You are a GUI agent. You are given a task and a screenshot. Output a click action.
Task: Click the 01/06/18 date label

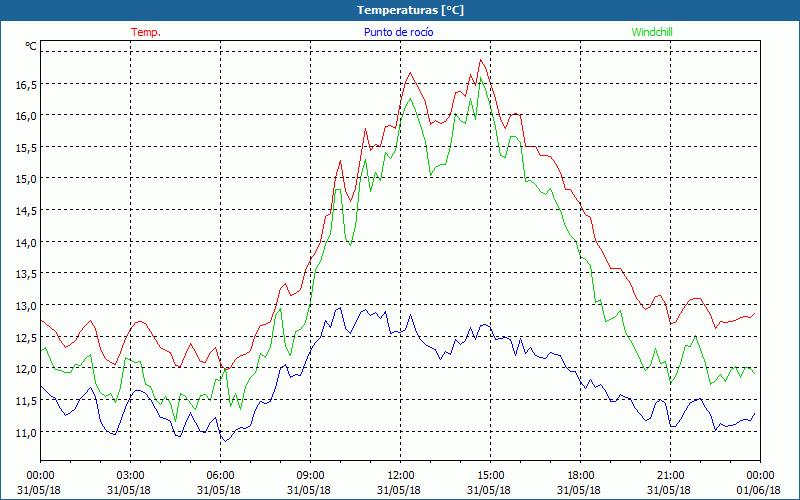[759, 490]
